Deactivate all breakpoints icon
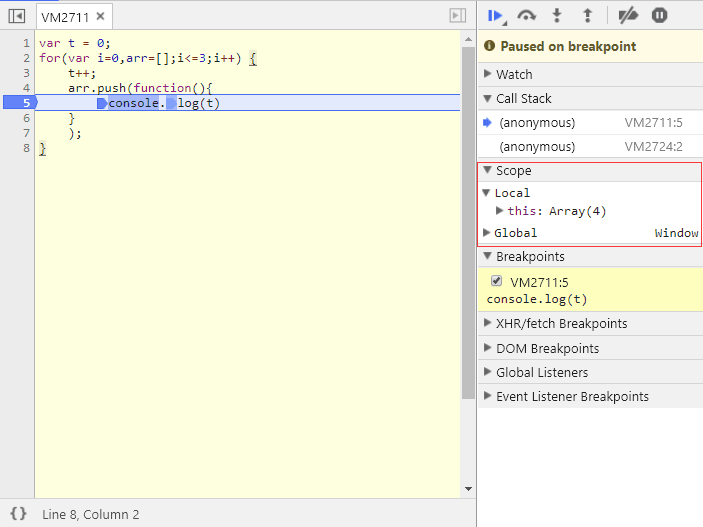 [x=628, y=15]
